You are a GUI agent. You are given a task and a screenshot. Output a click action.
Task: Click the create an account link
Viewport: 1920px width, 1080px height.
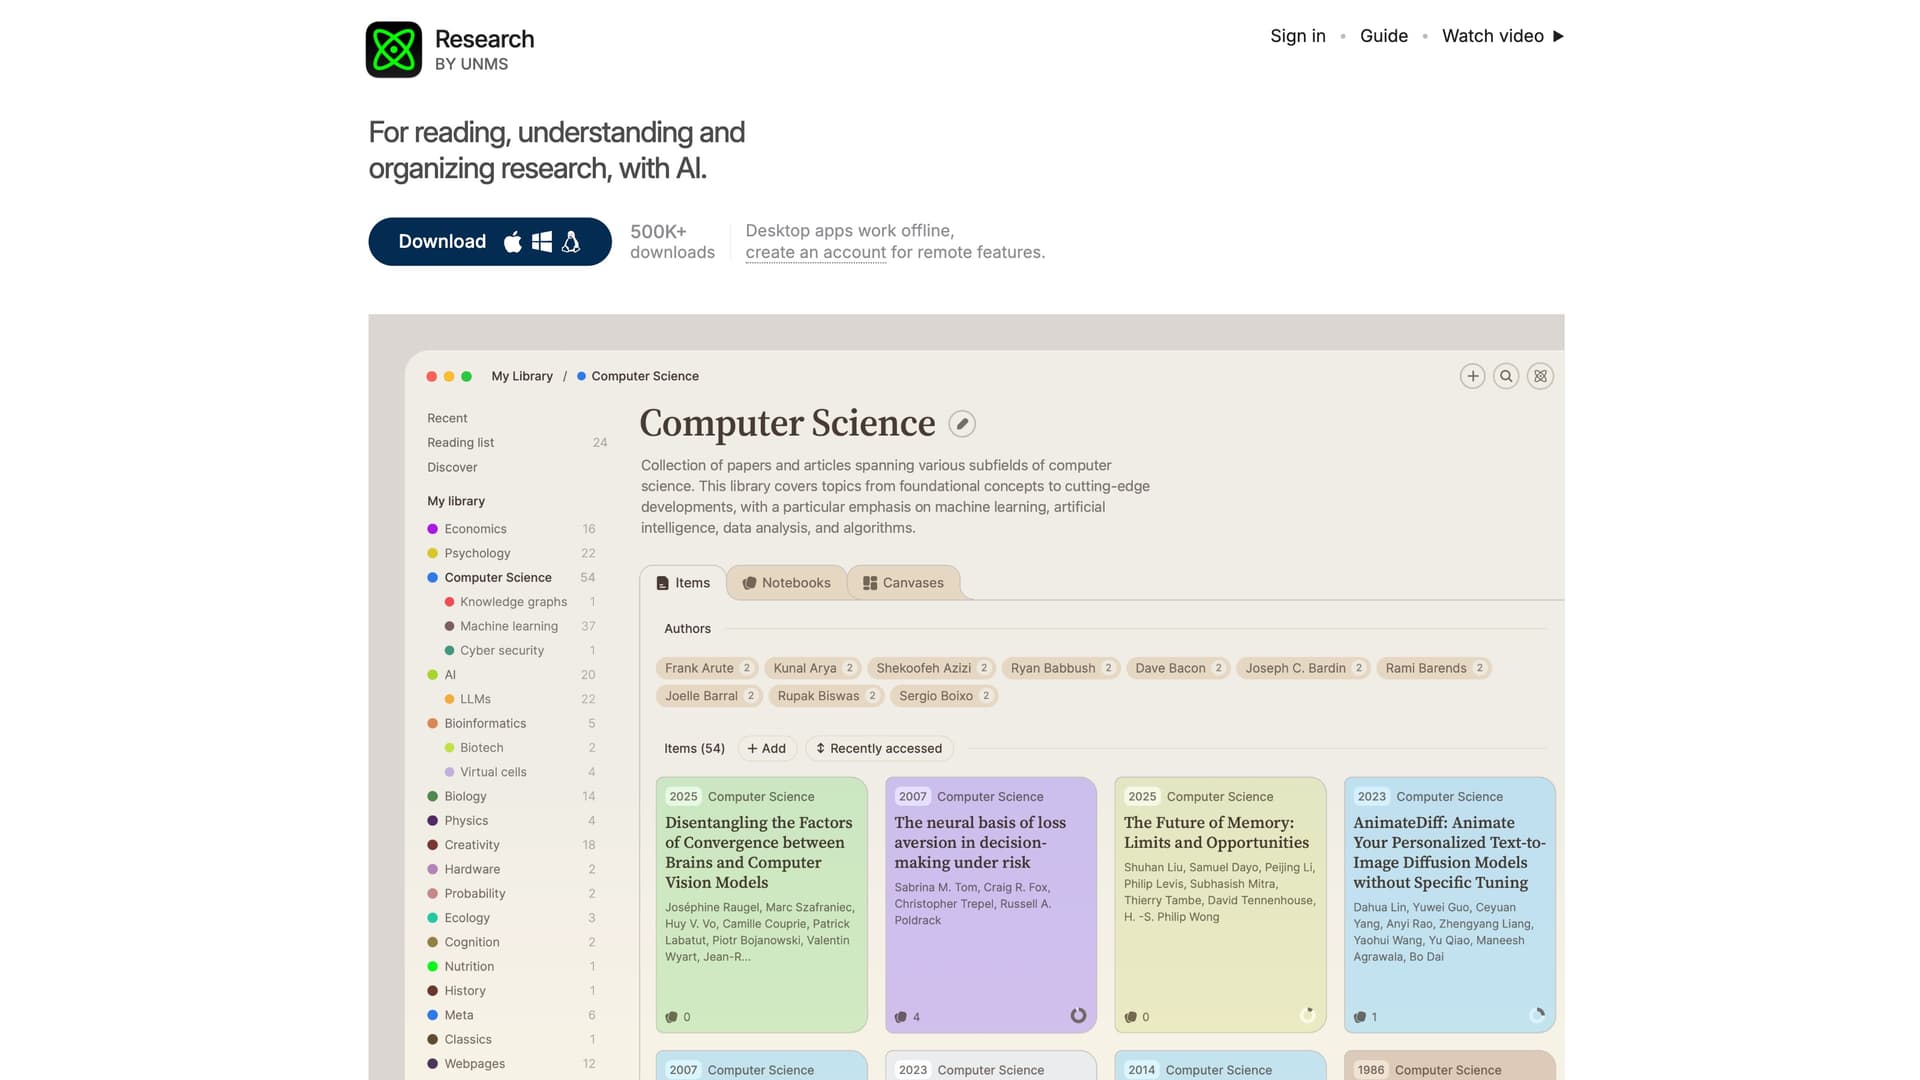[816, 253]
